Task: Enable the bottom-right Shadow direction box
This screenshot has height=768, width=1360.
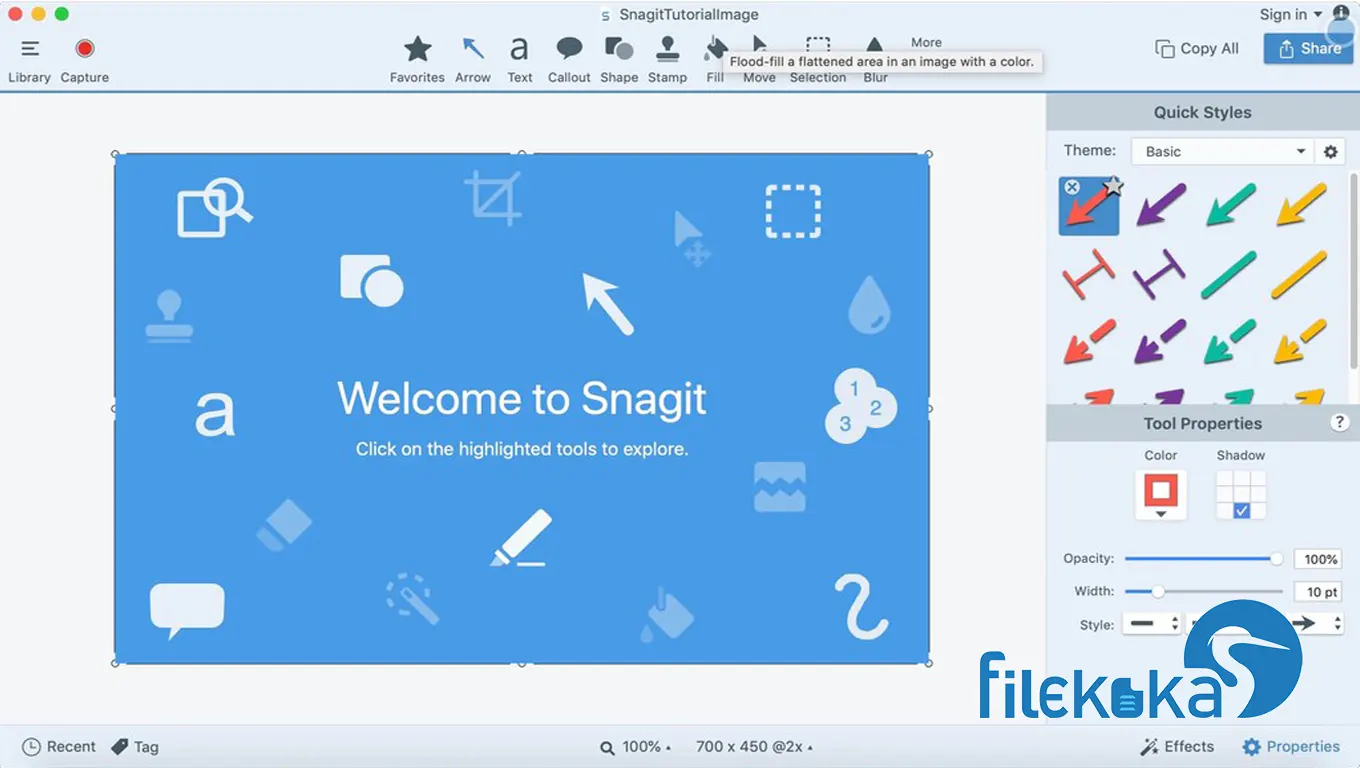Action: coord(1257,511)
